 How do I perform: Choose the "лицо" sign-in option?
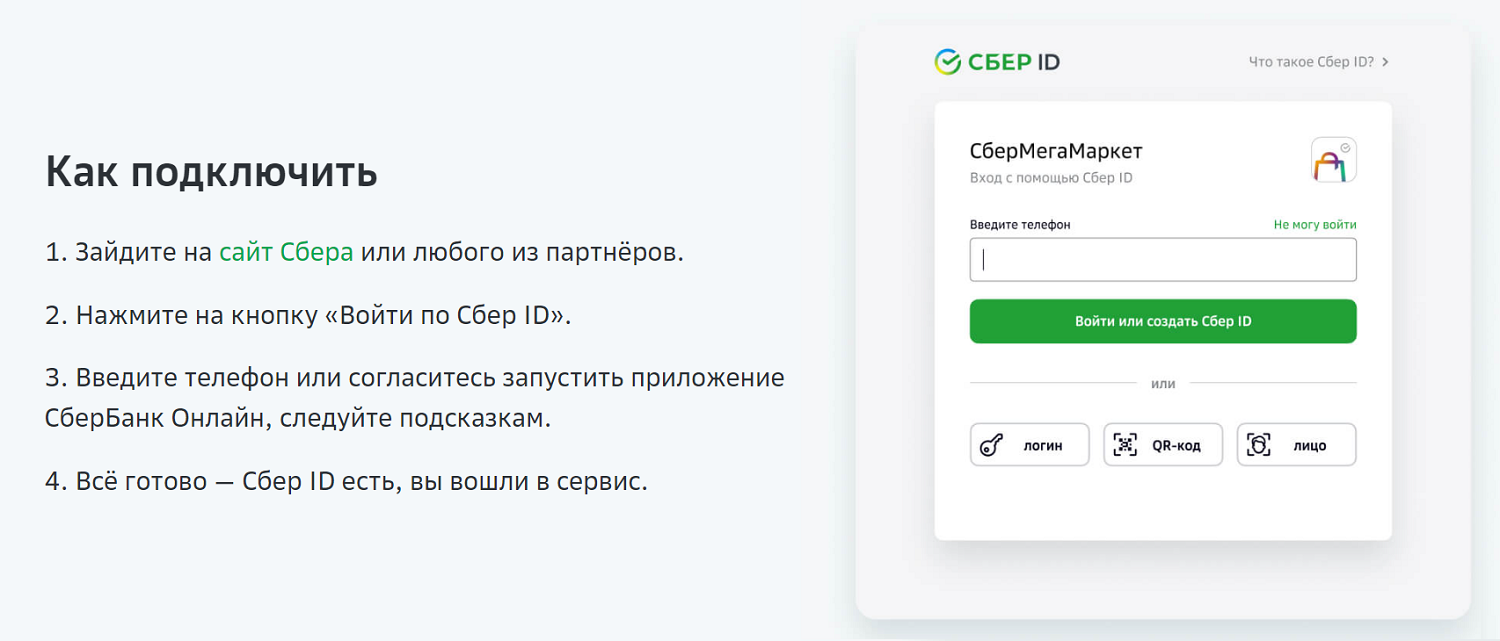pos(1309,446)
